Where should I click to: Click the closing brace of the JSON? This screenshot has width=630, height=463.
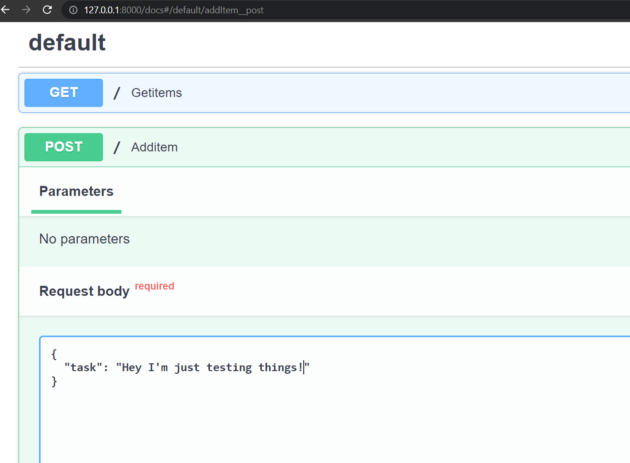pos(54,381)
